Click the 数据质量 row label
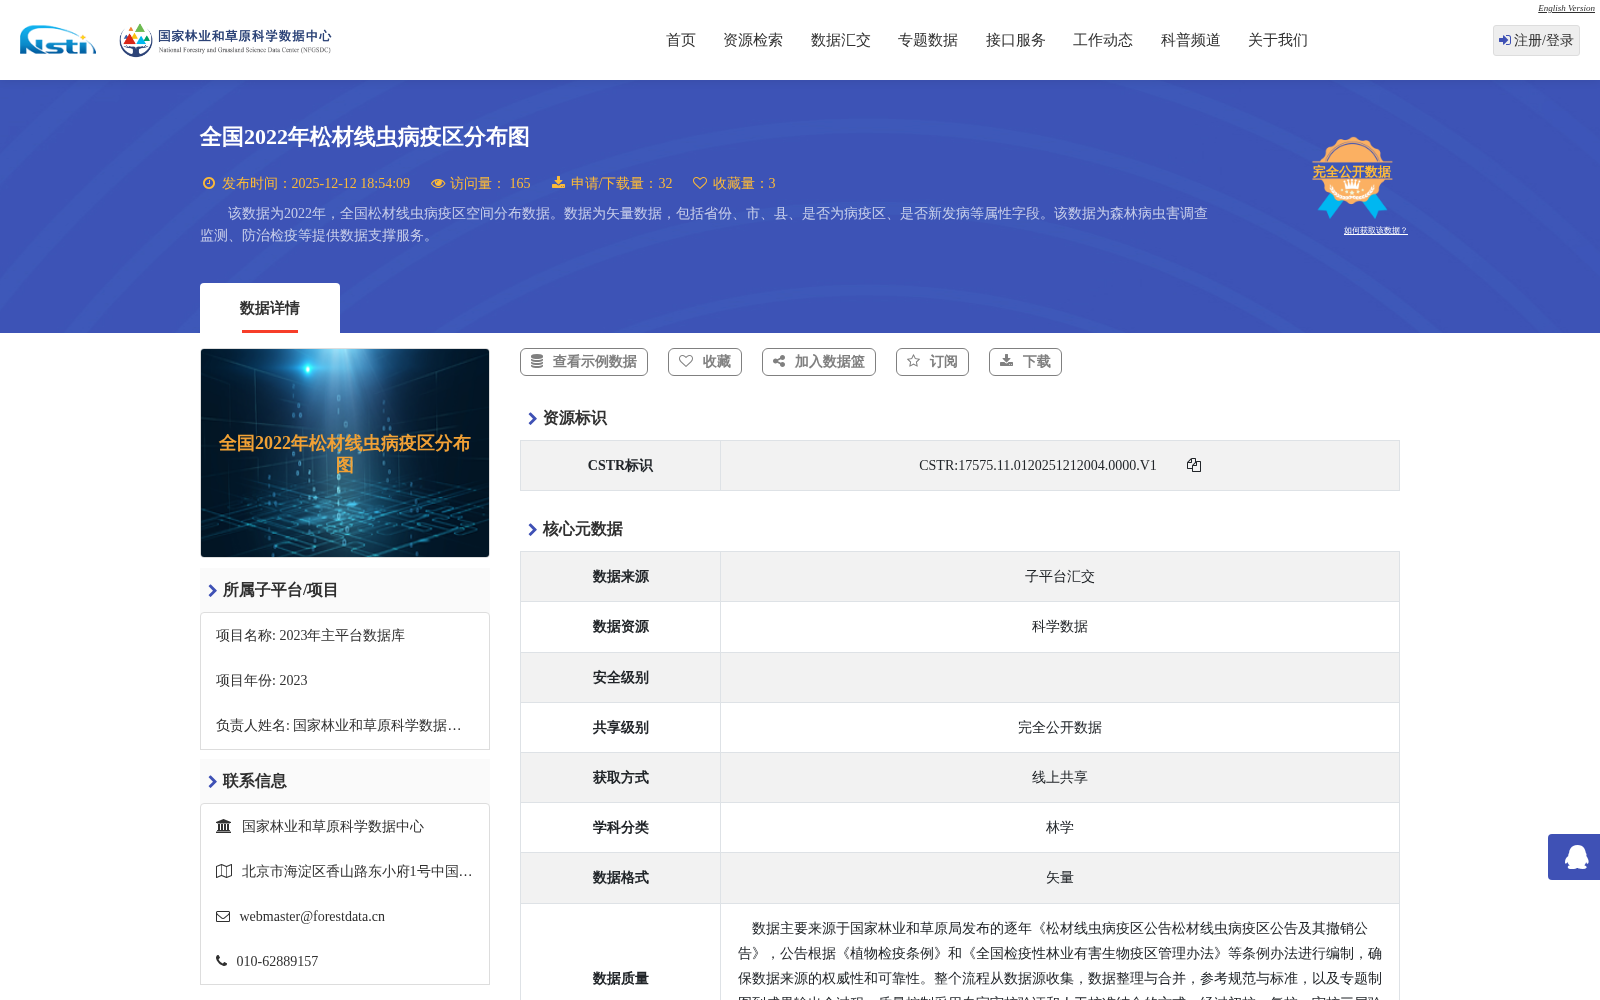This screenshot has height=1000, width=1600. point(620,978)
